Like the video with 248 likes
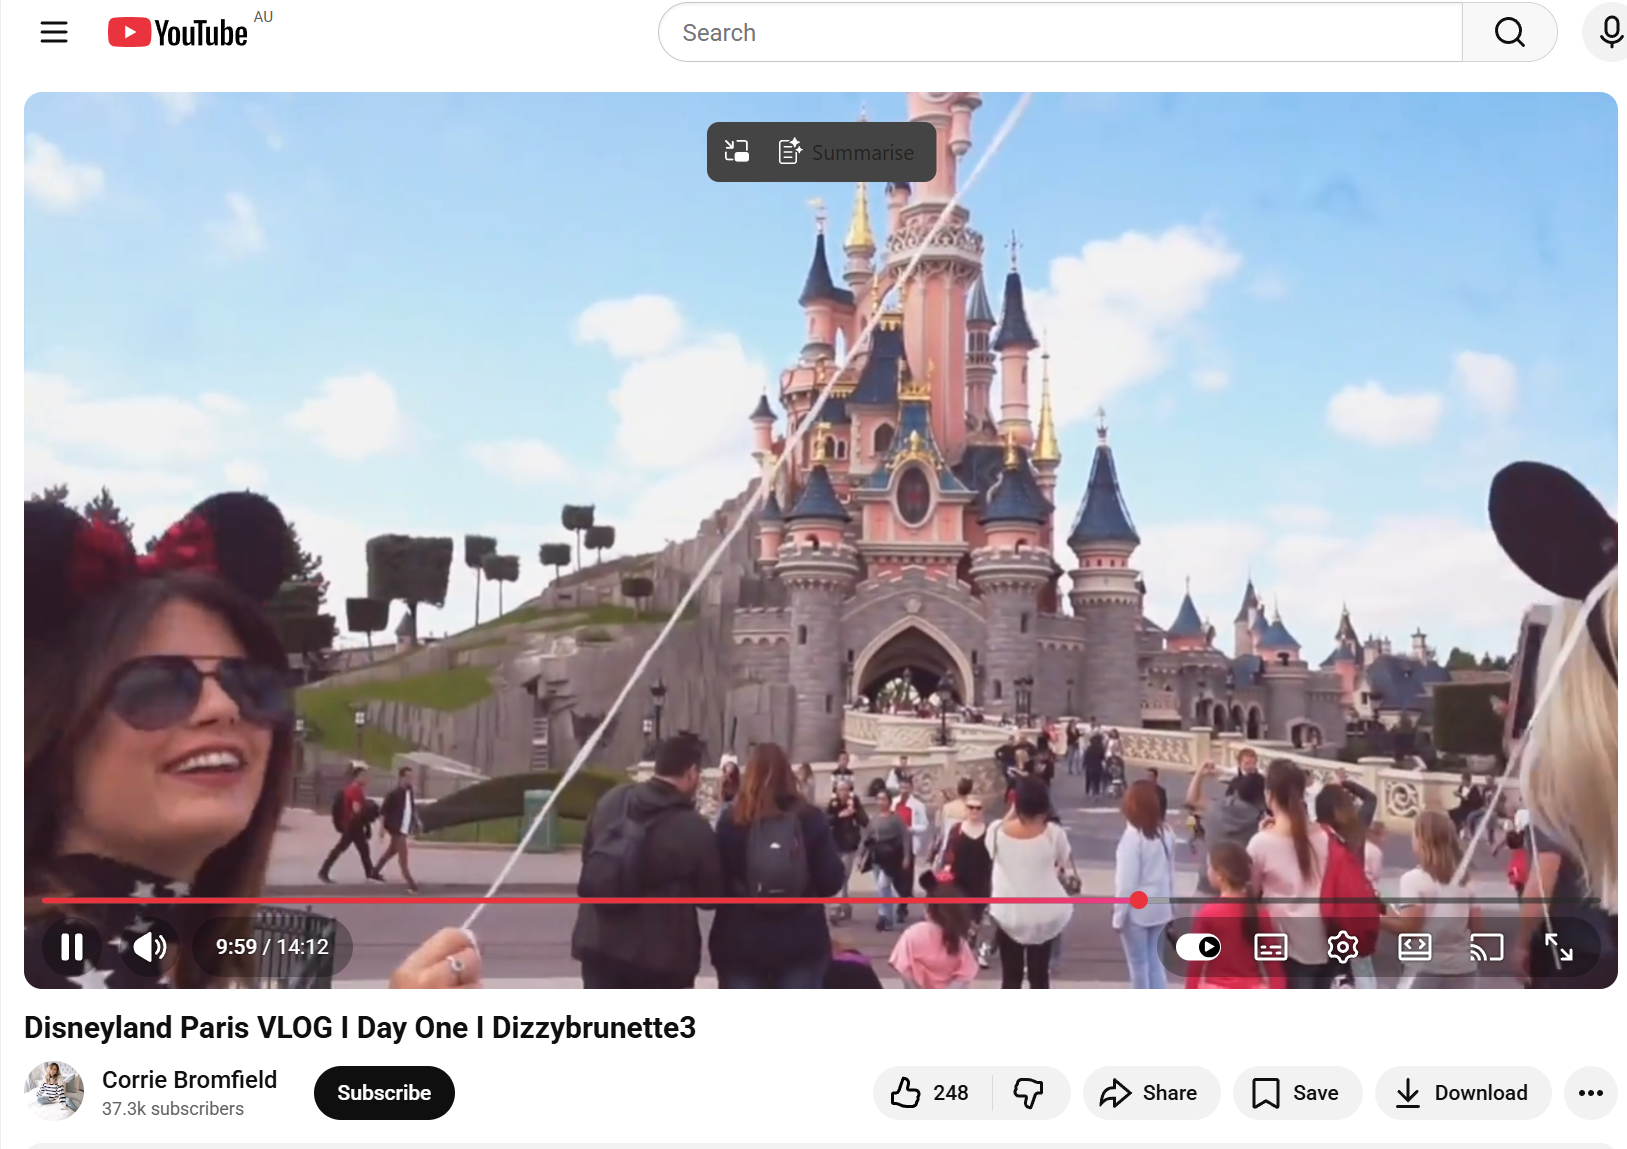The width and height of the screenshot is (1627, 1149). [932, 1093]
